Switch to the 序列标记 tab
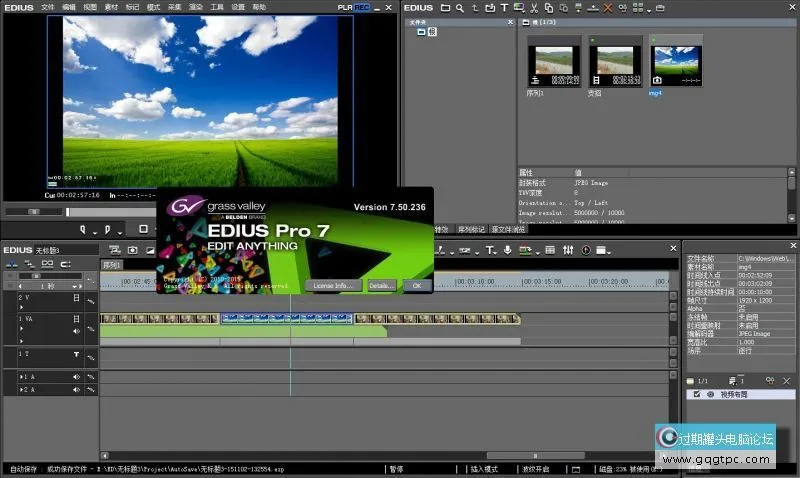This screenshot has width=800, height=478. (471, 229)
